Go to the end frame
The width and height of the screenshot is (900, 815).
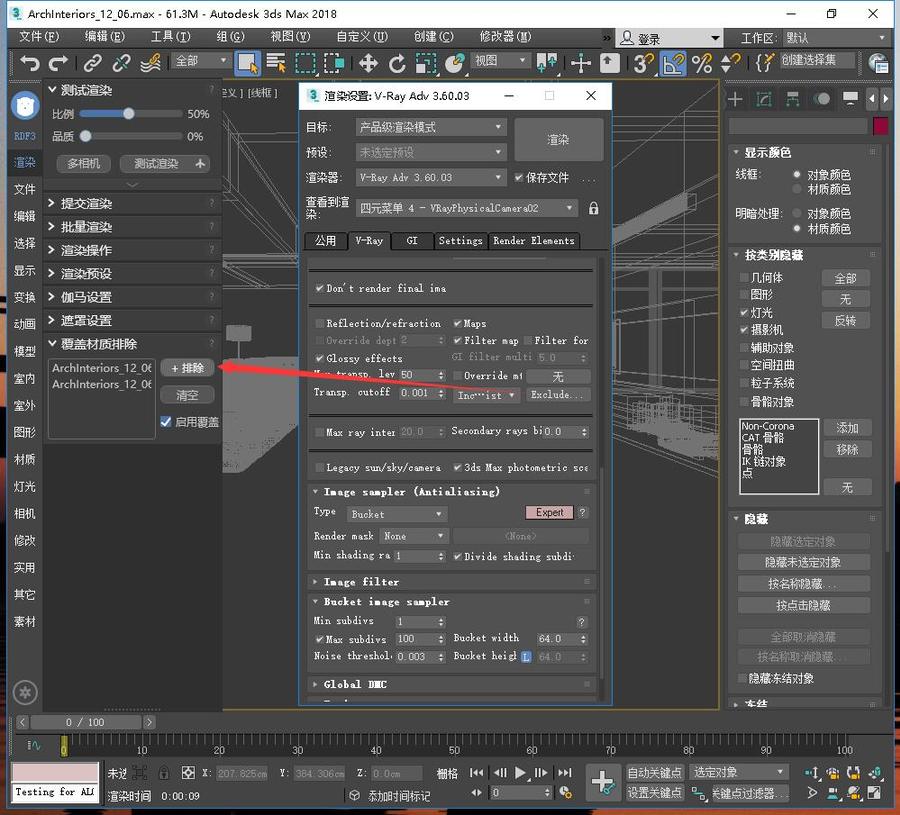(x=565, y=773)
